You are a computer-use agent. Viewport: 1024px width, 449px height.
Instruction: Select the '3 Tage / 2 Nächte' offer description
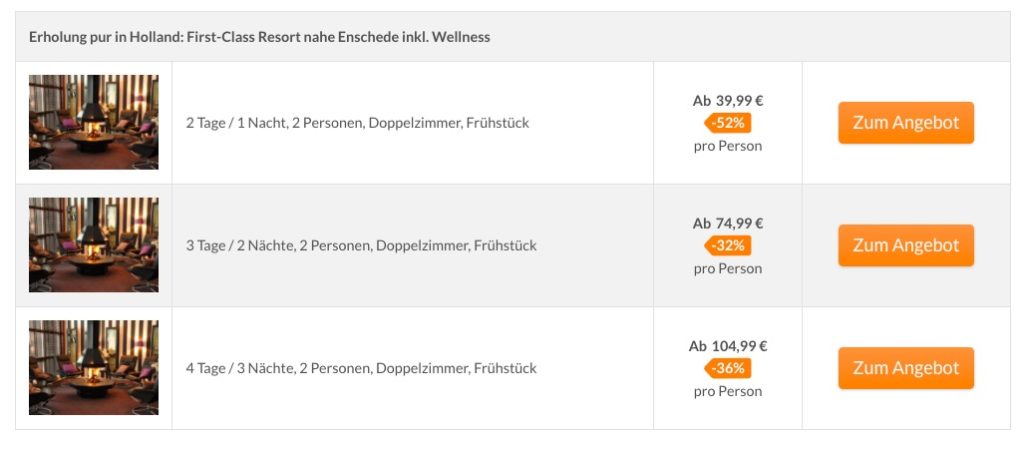361,245
